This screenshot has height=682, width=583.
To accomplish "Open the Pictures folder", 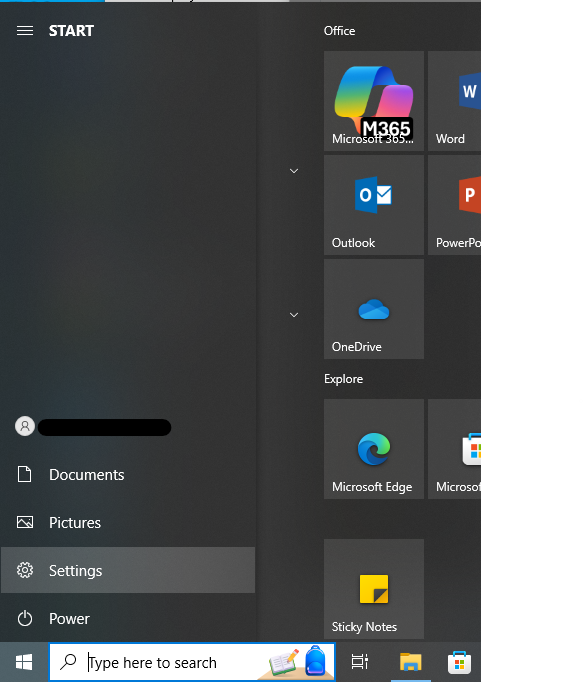I will pos(128,522).
